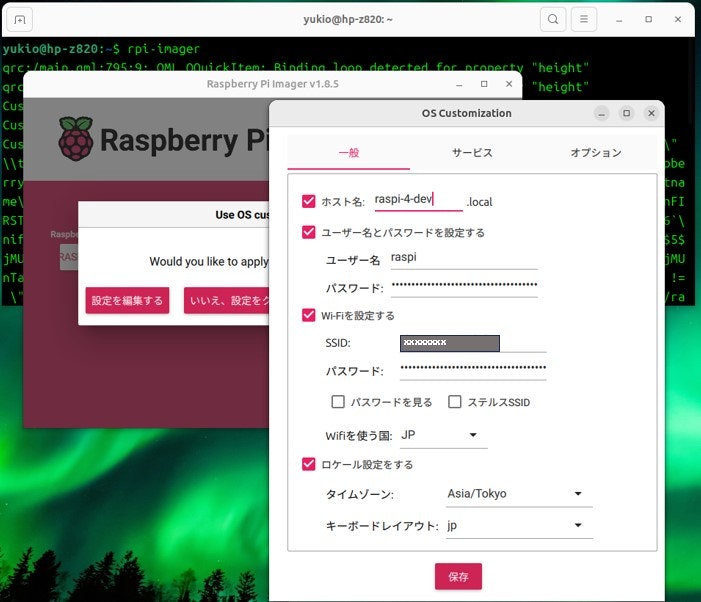The width and height of the screenshot is (701, 602).
Task: Click the user password field
Action: [464, 286]
